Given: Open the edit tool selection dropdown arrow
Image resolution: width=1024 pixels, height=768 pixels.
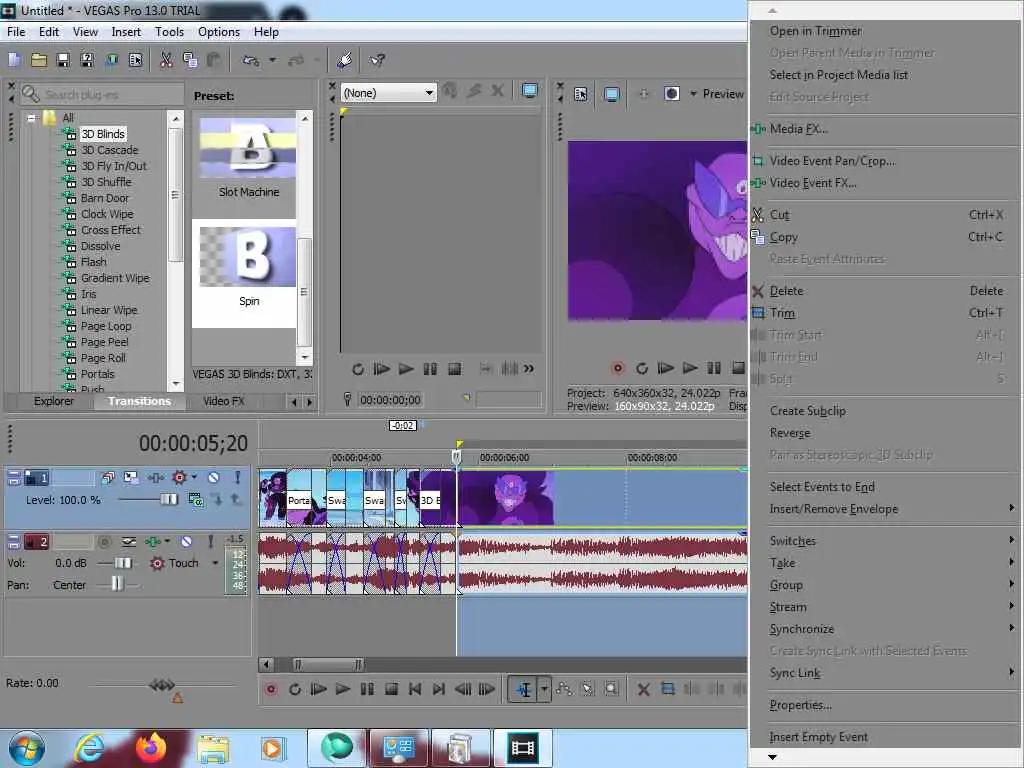Looking at the screenshot, I should [543, 689].
